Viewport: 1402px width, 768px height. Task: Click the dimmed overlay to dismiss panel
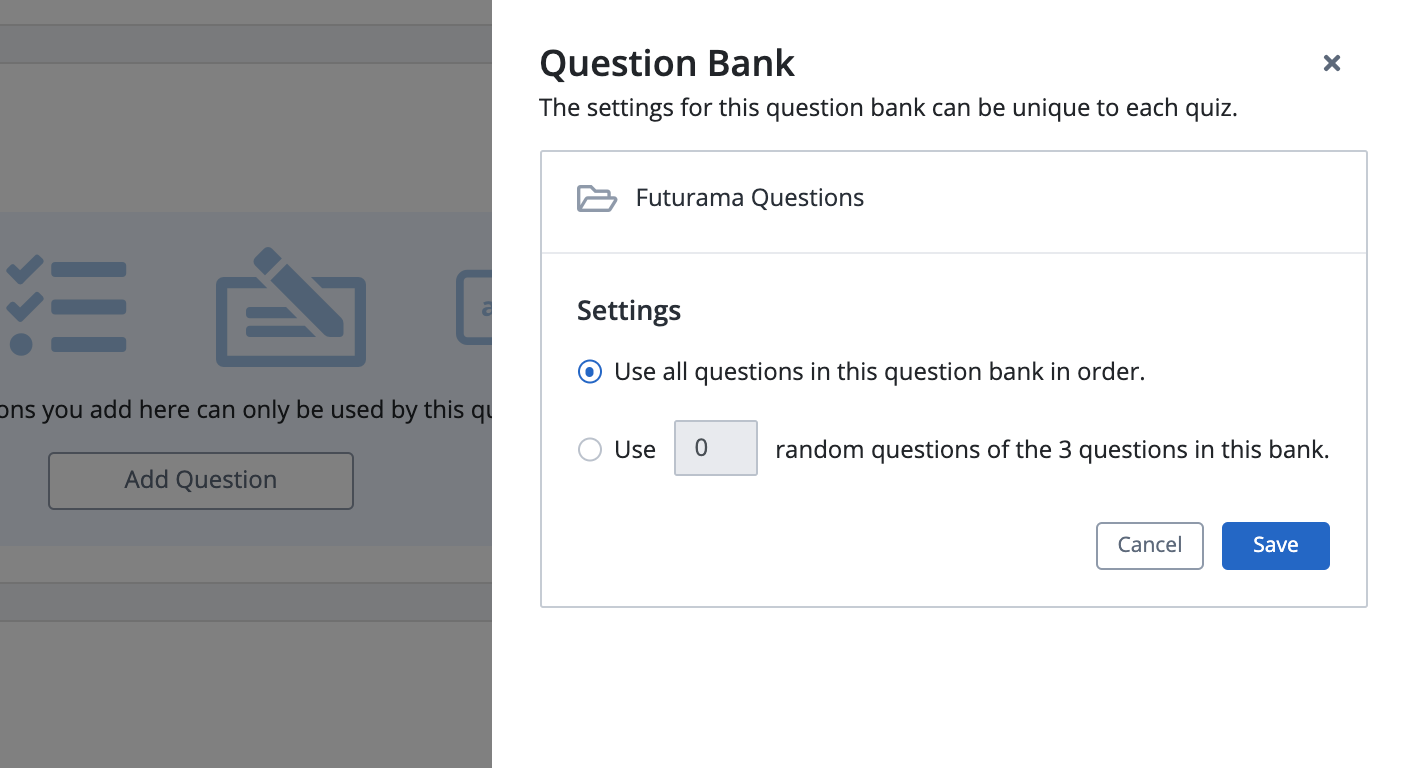[245, 680]
